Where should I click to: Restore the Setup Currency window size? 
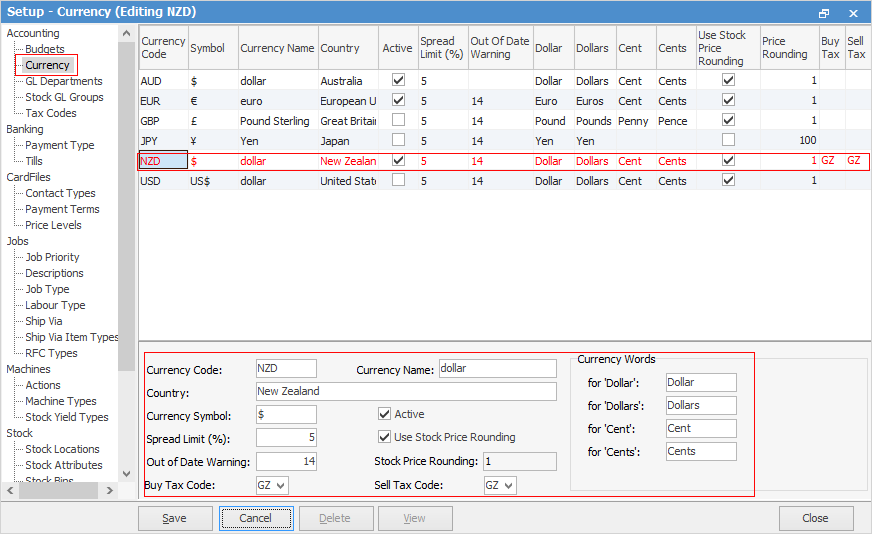[x=824, y=12]
